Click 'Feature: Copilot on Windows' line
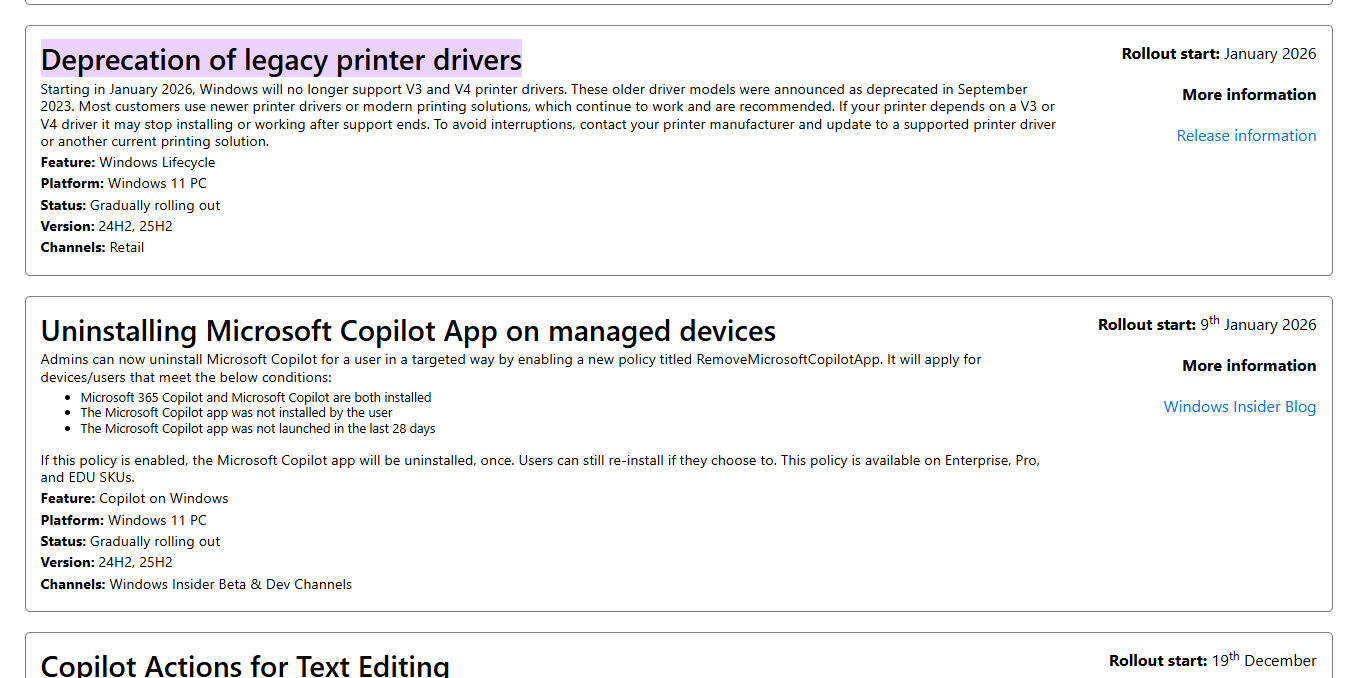The image size is (1347, 678). click(x=134, y=498)
